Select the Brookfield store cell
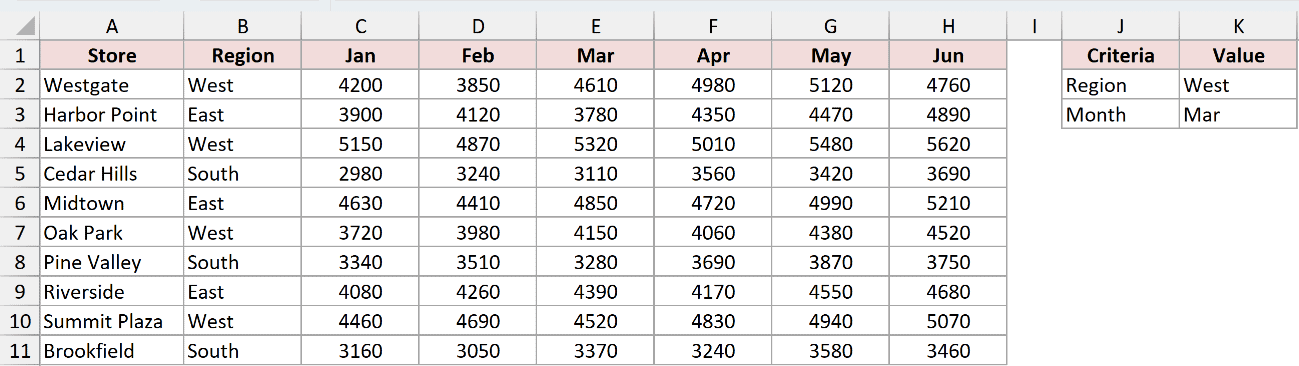 pos(112,351)
